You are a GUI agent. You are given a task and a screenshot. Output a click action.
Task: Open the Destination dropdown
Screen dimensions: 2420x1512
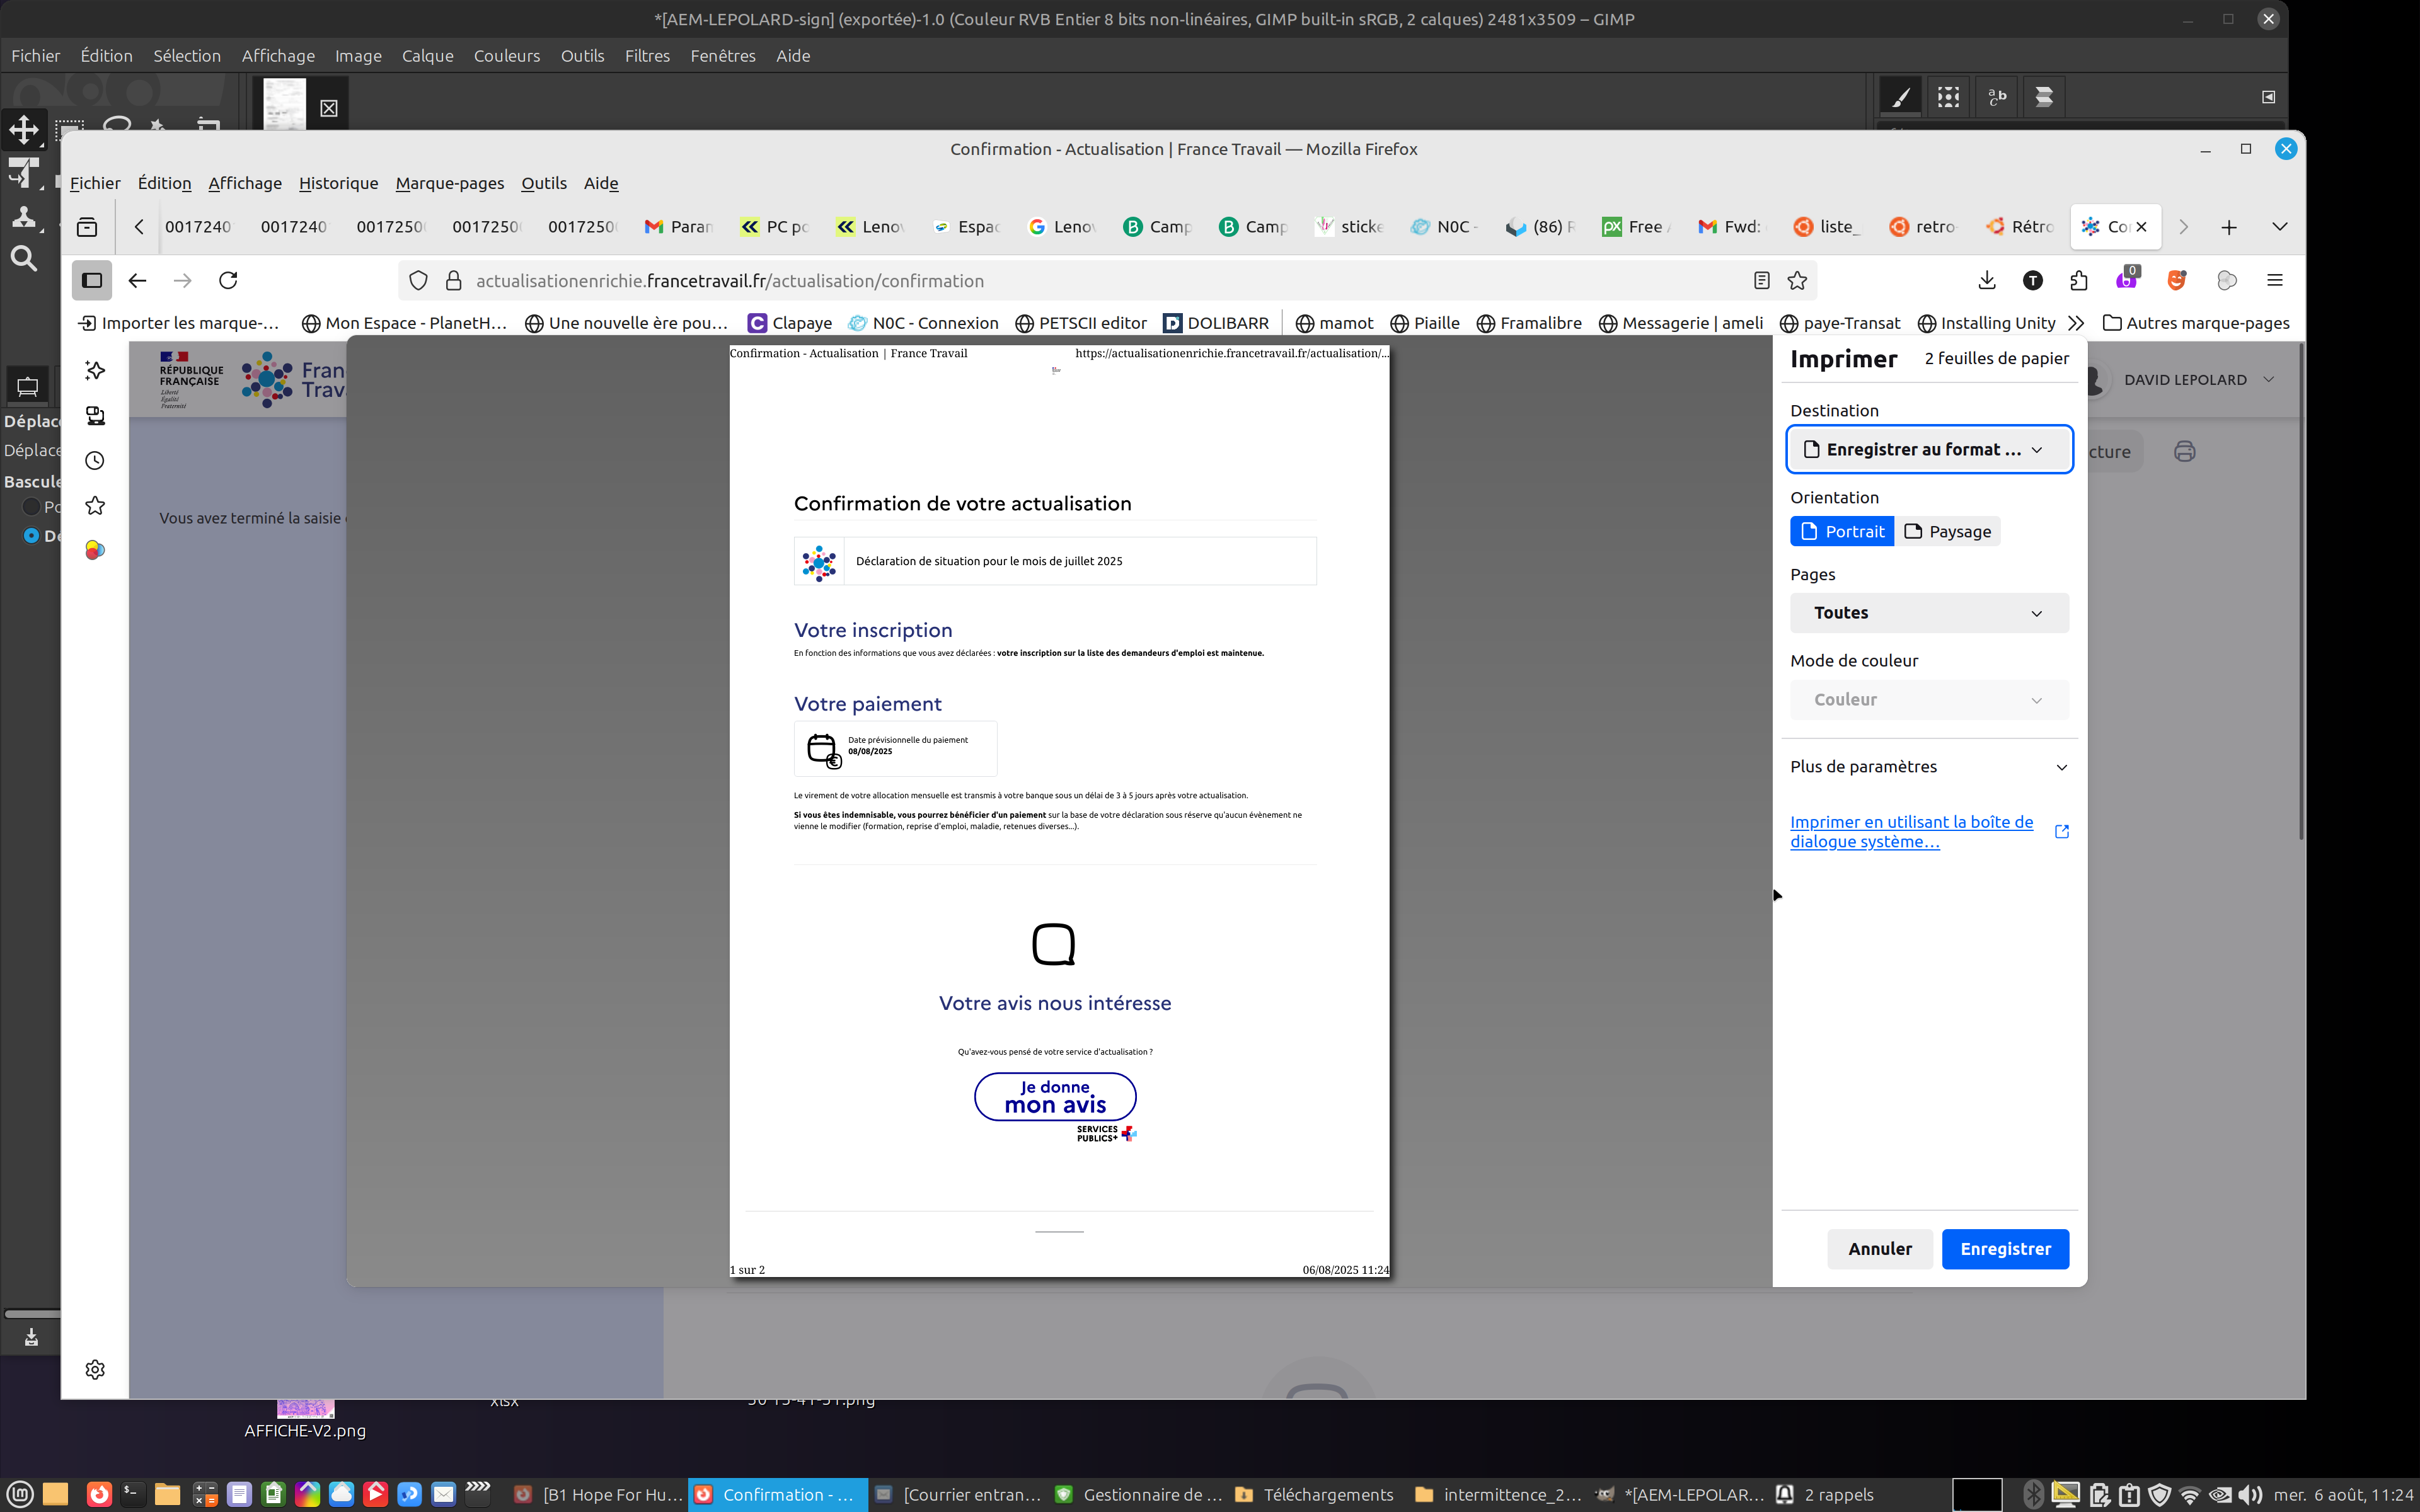(x=1928, y=450)
